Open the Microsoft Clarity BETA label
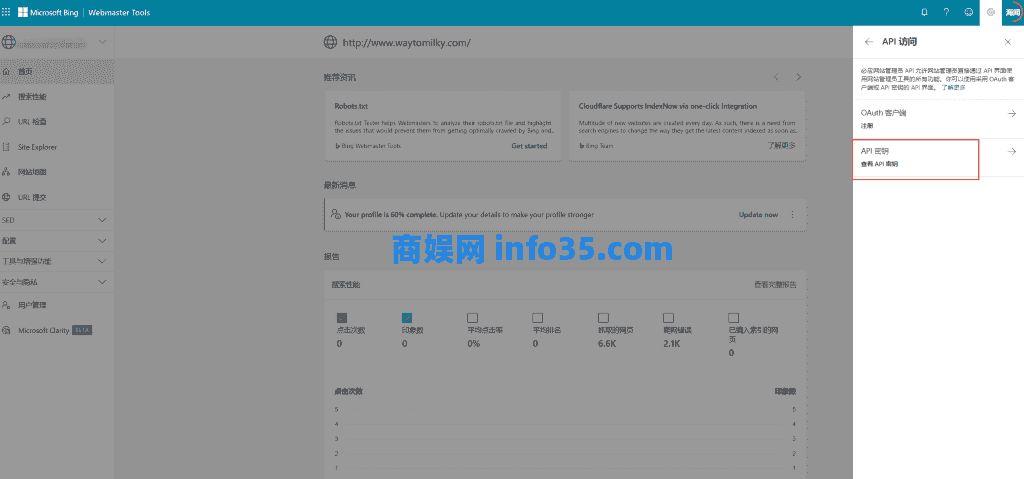Viewport: 1024px width, 479px height. (x=55, y=331)
